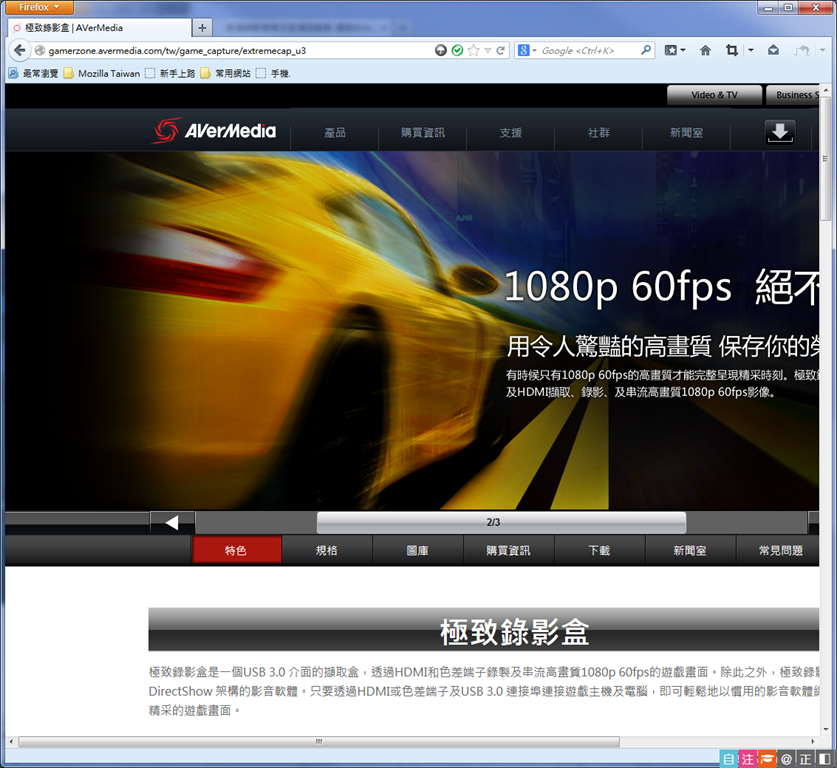The height and width of the screenshot is (768, 837).
Task: Expand the dropdown next to the crop icon
Action: click(x=751, y=50)
